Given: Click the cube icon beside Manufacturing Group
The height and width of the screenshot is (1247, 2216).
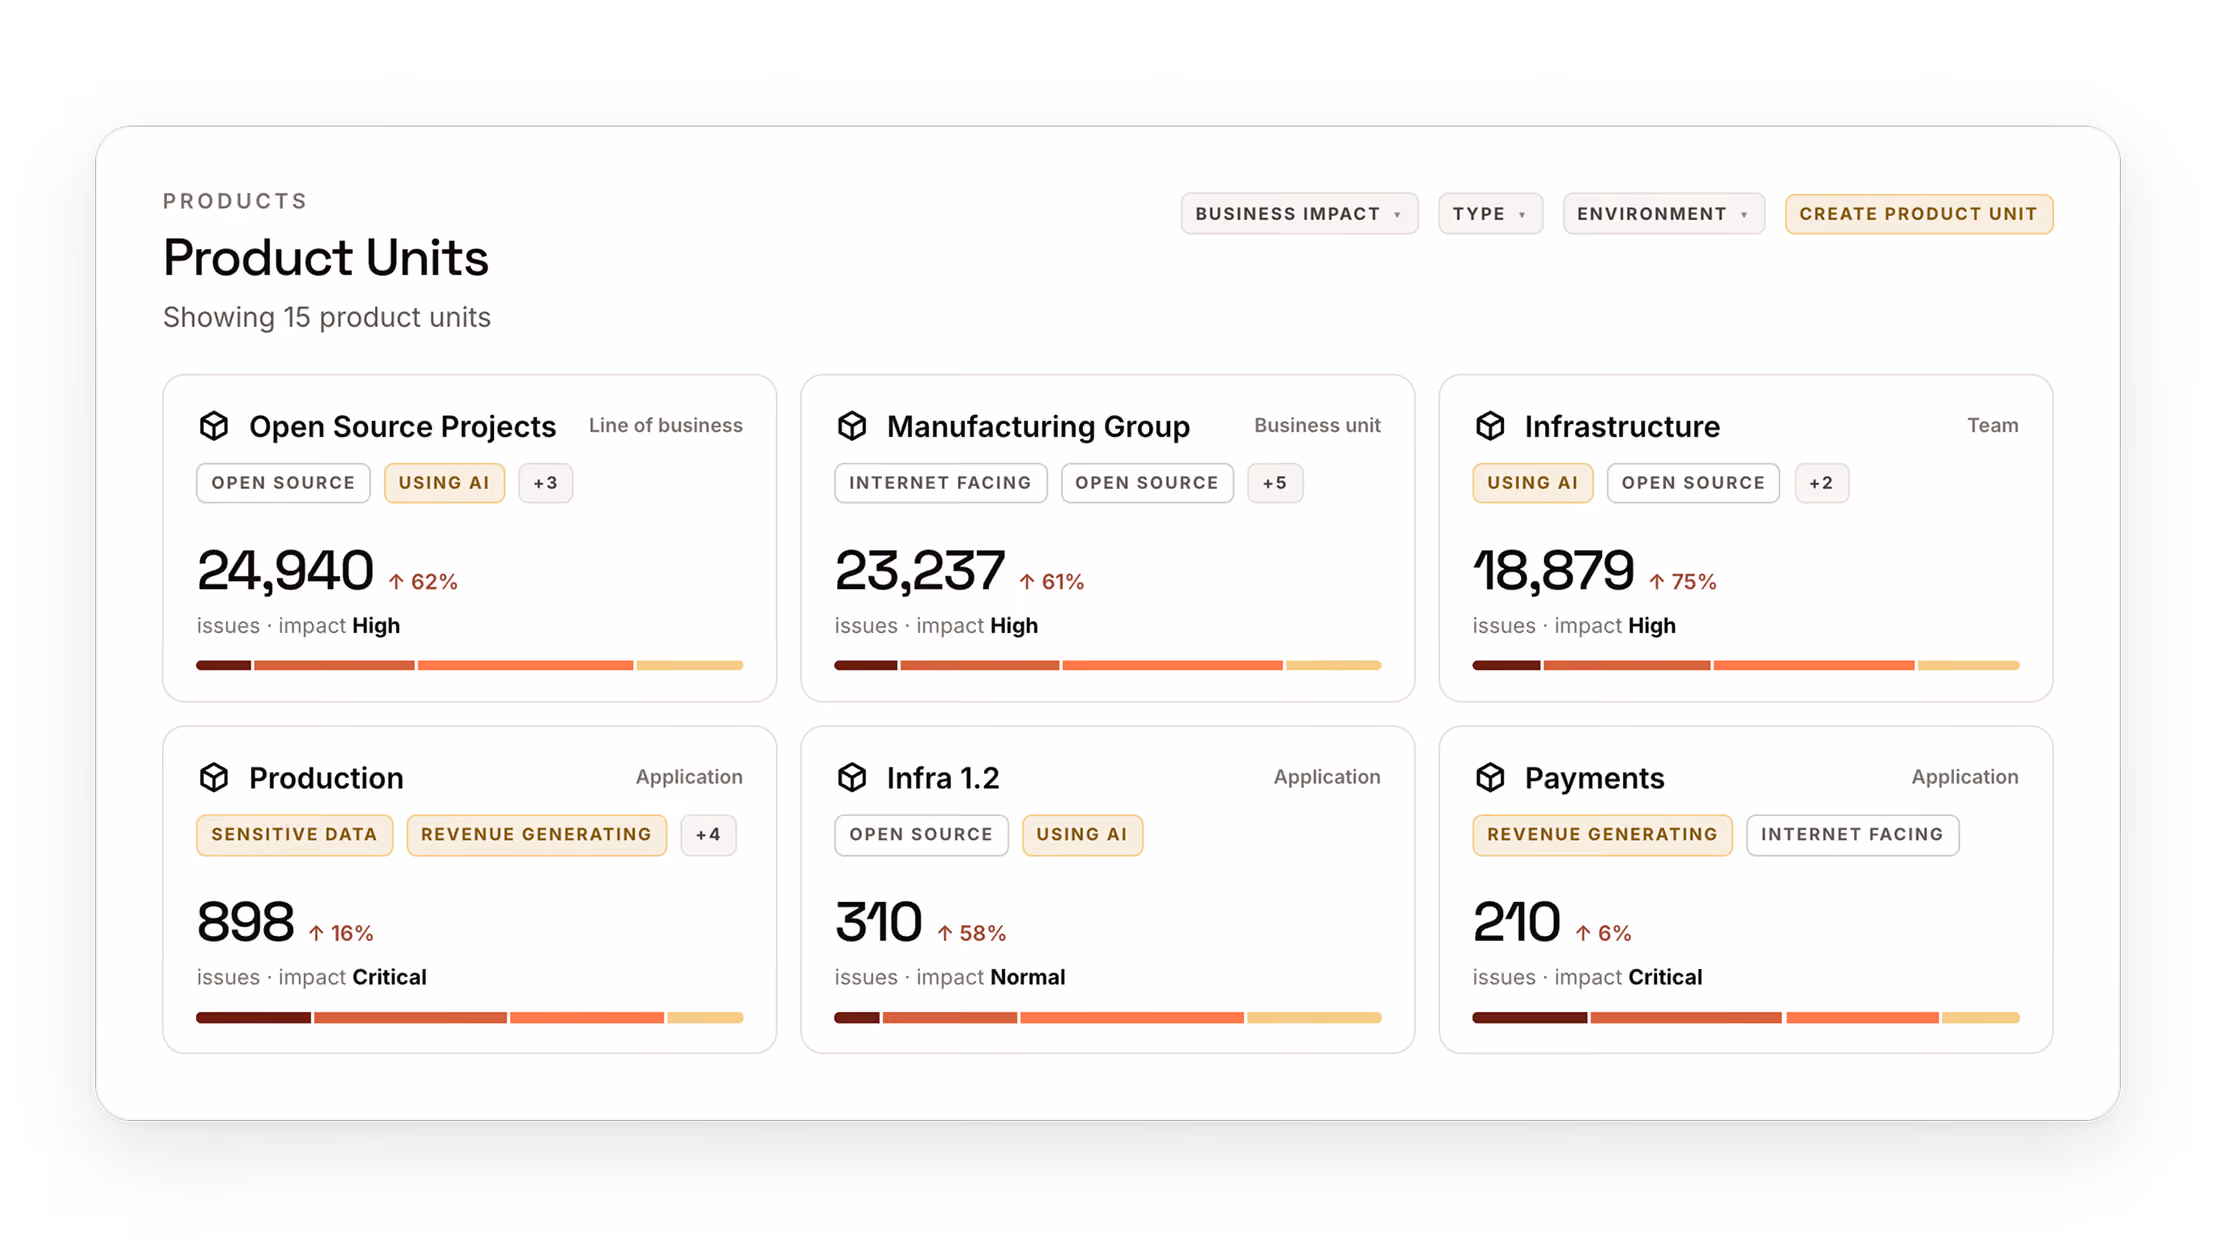Looking at the screenshot, I should click(852, 426).
